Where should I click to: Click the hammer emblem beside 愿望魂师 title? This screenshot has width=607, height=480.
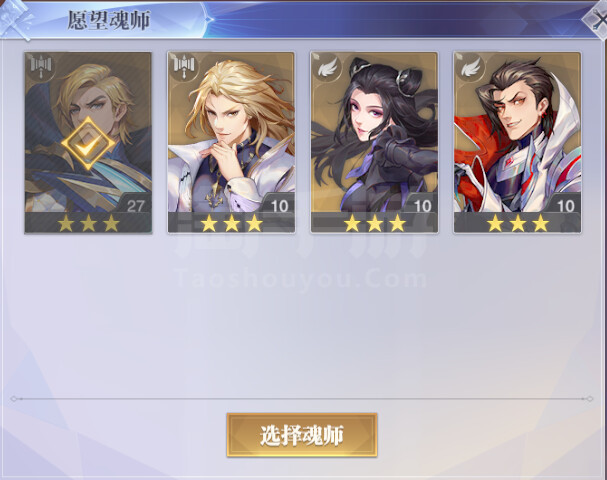coord(17,20)
